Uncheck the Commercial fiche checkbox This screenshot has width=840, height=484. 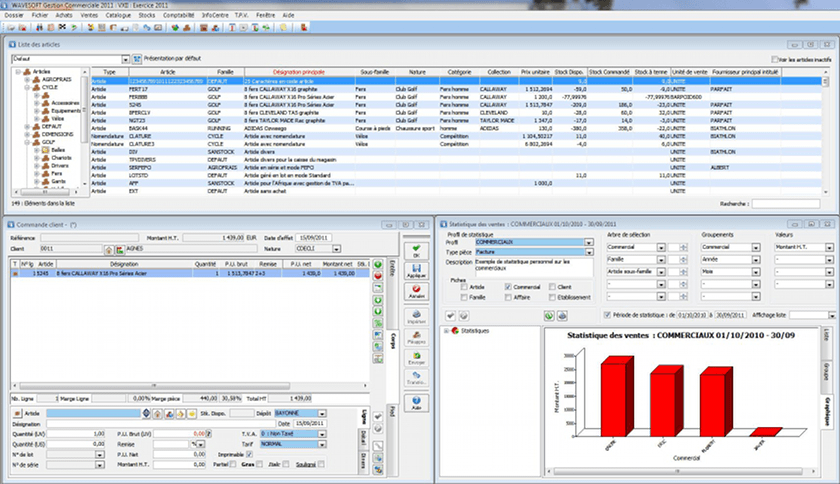point(508,287)
